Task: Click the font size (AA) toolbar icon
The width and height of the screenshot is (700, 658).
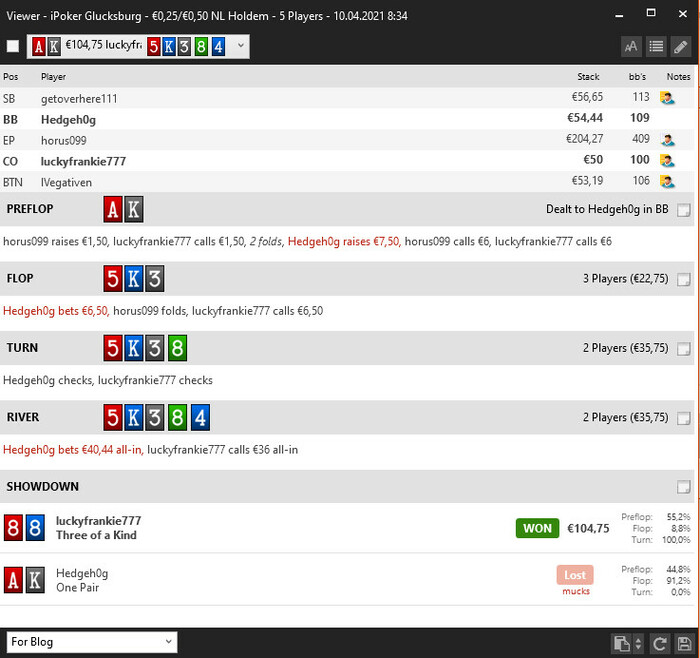Action: coord(631,46)
